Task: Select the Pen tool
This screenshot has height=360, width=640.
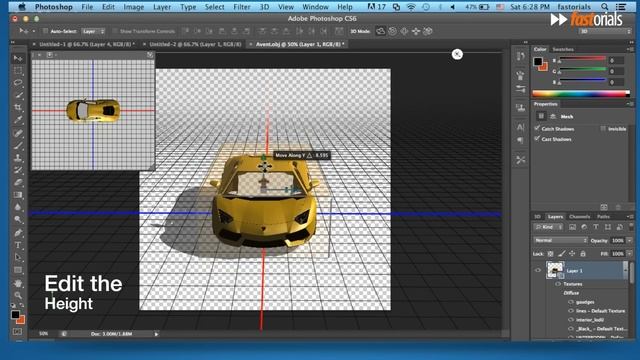Action: (18, 233)
